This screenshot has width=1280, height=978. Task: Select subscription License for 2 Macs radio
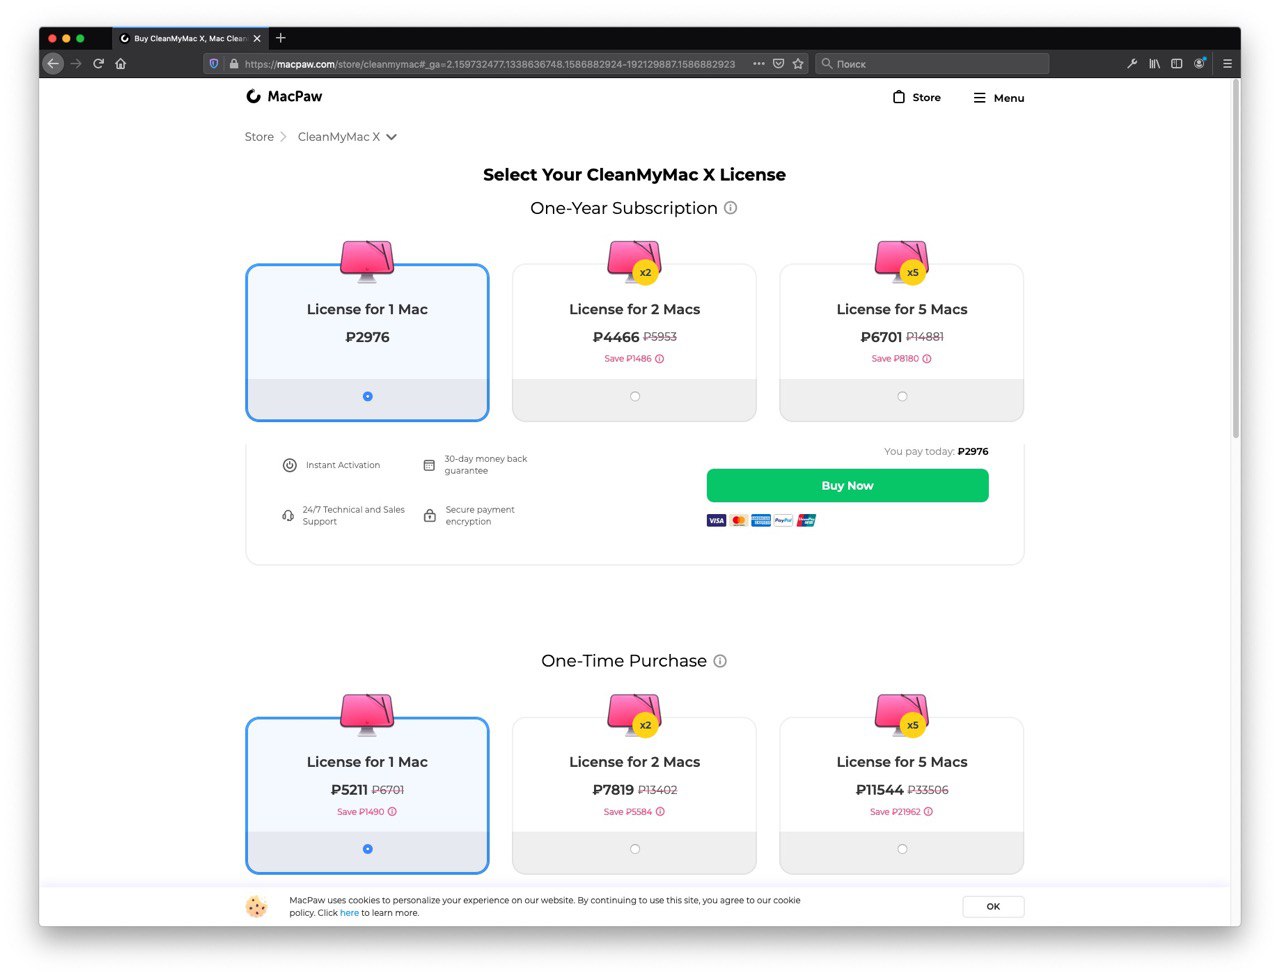[635, 396]
